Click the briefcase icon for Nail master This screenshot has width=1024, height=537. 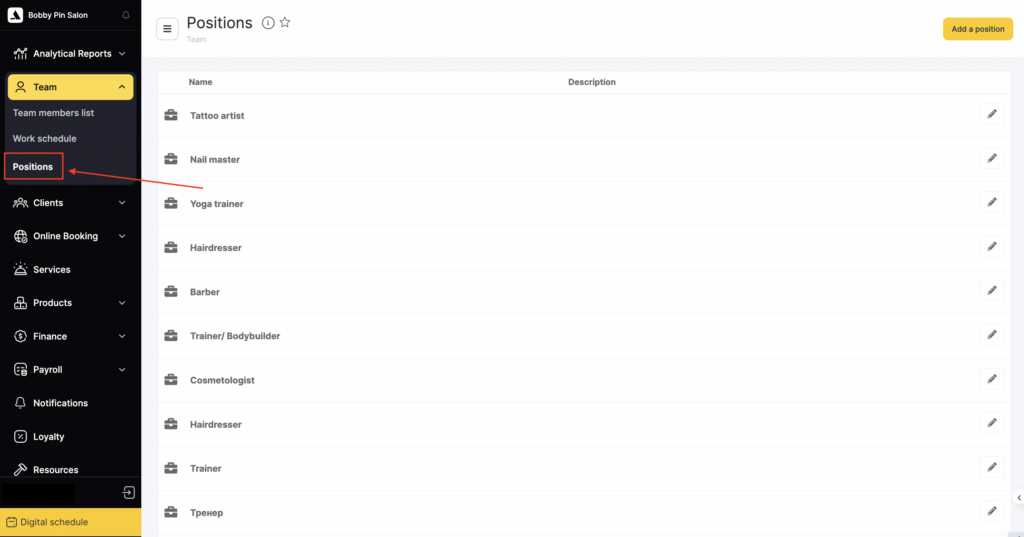click(171, 159)
